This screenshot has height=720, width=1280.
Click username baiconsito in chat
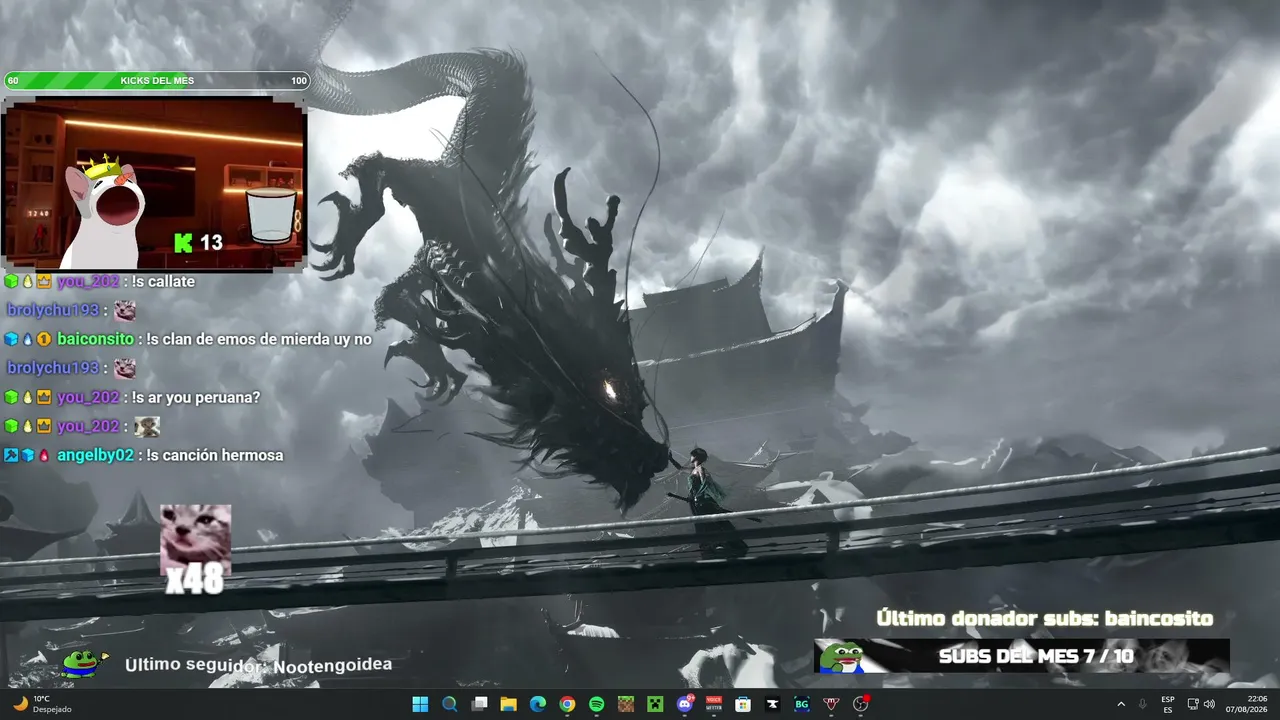coord(95,339)
